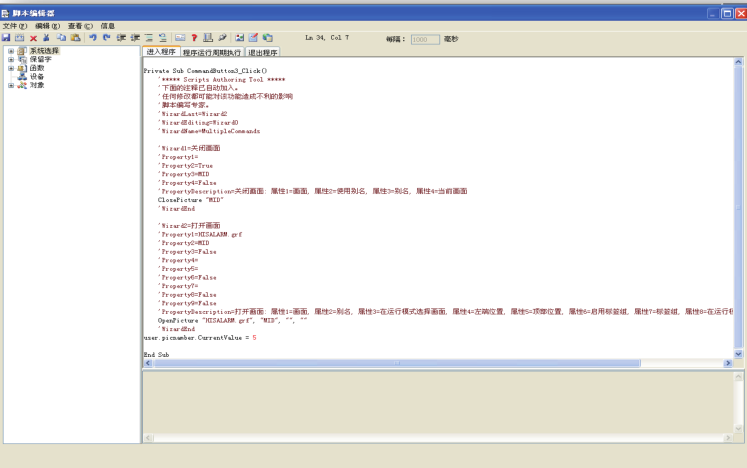
Task: Select the 保留字 tree label
Action: pos(40,59)
